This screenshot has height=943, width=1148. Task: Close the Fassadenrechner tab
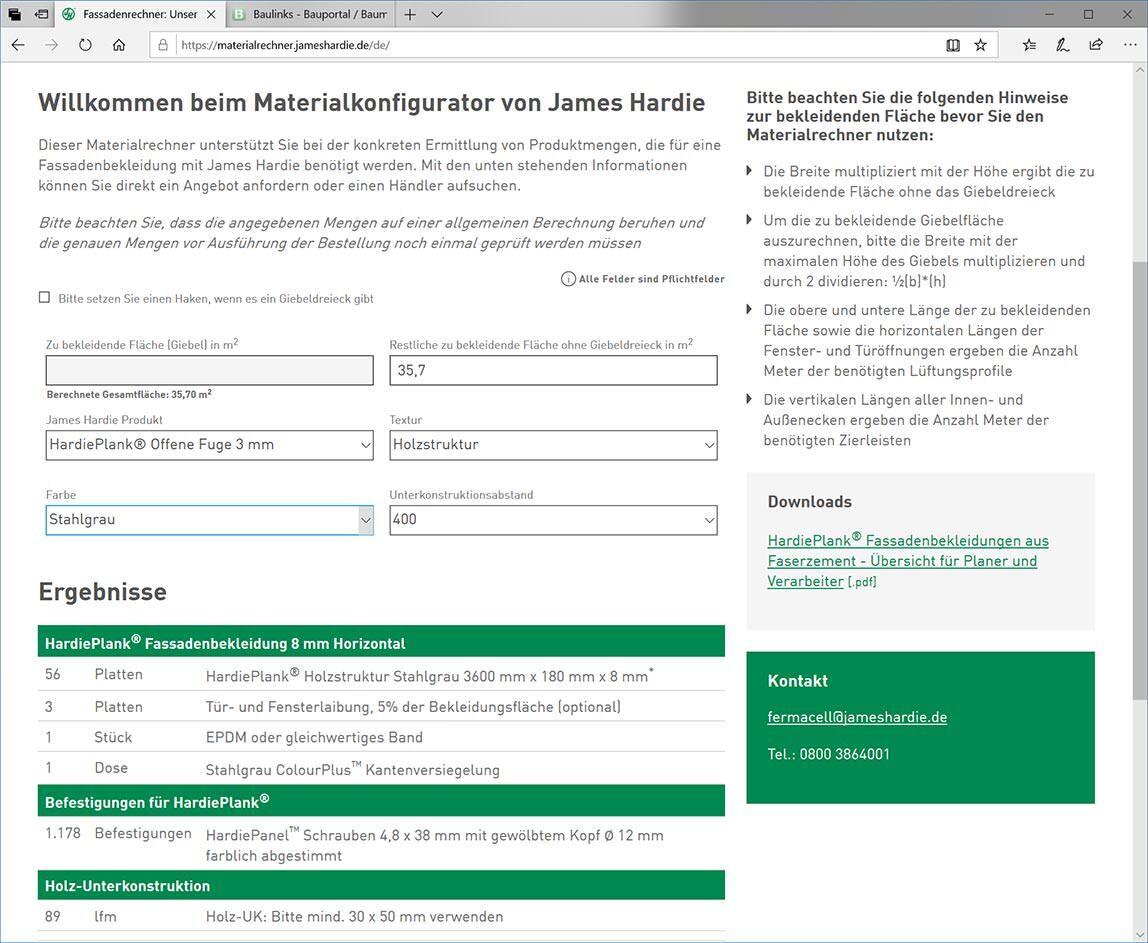(x=211, y=14)
